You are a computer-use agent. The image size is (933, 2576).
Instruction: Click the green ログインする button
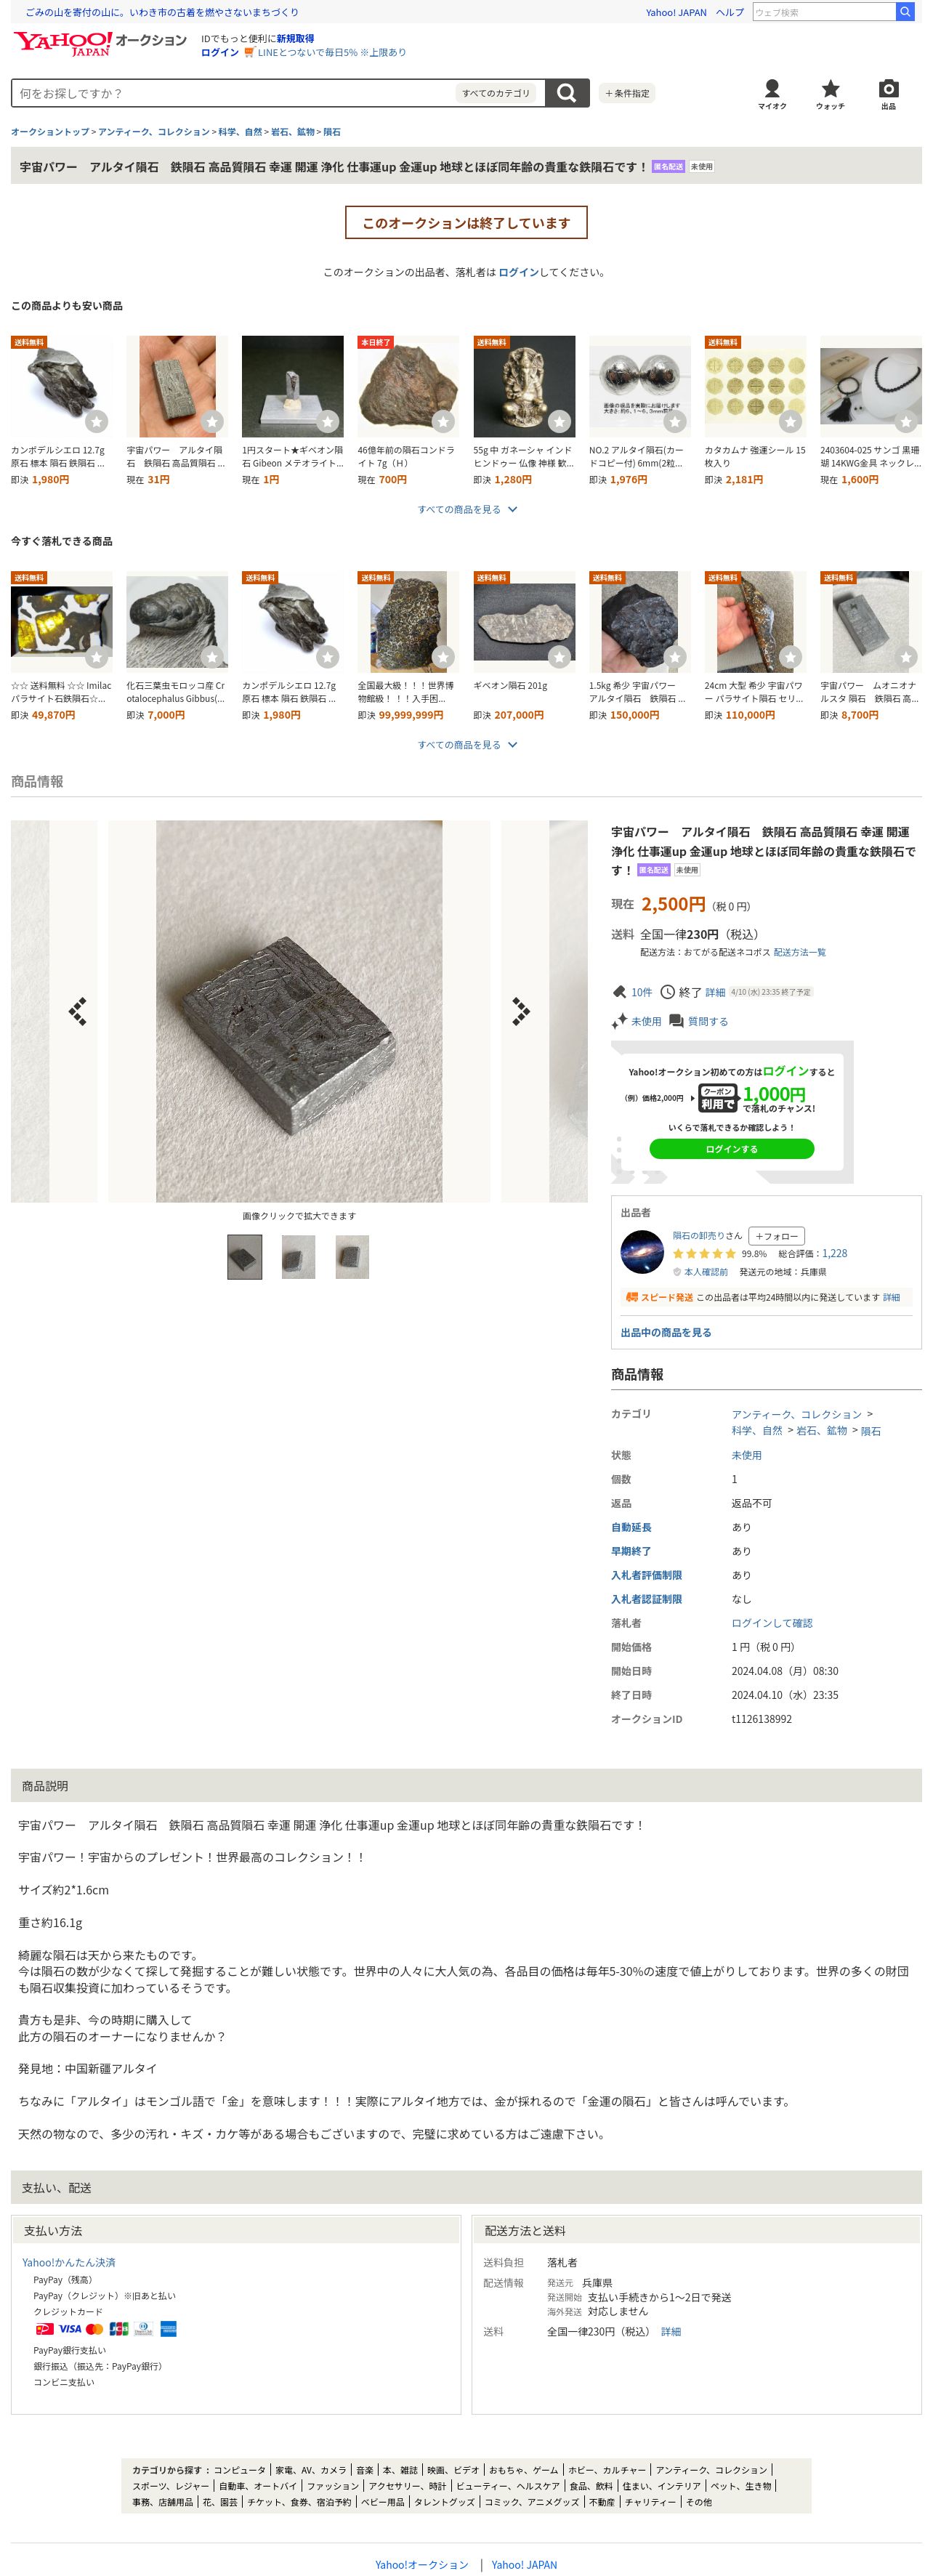(x=731, y=1149)
